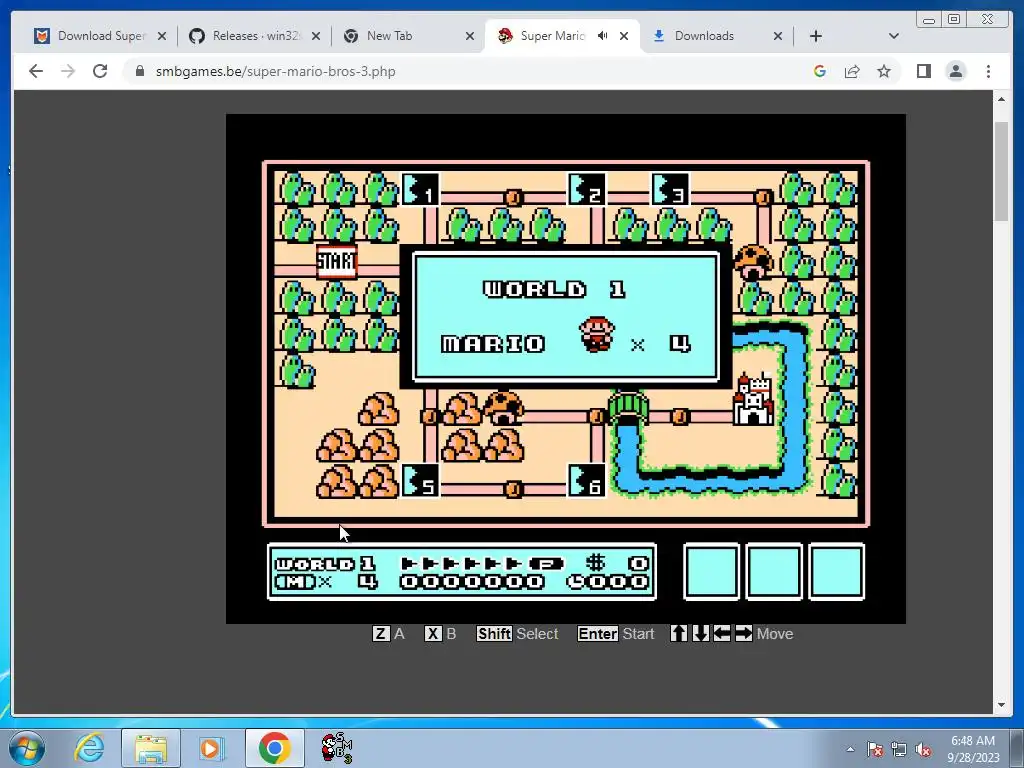Reload the current page
This screenshot has height=768, width=1024.
pos(100,71)
